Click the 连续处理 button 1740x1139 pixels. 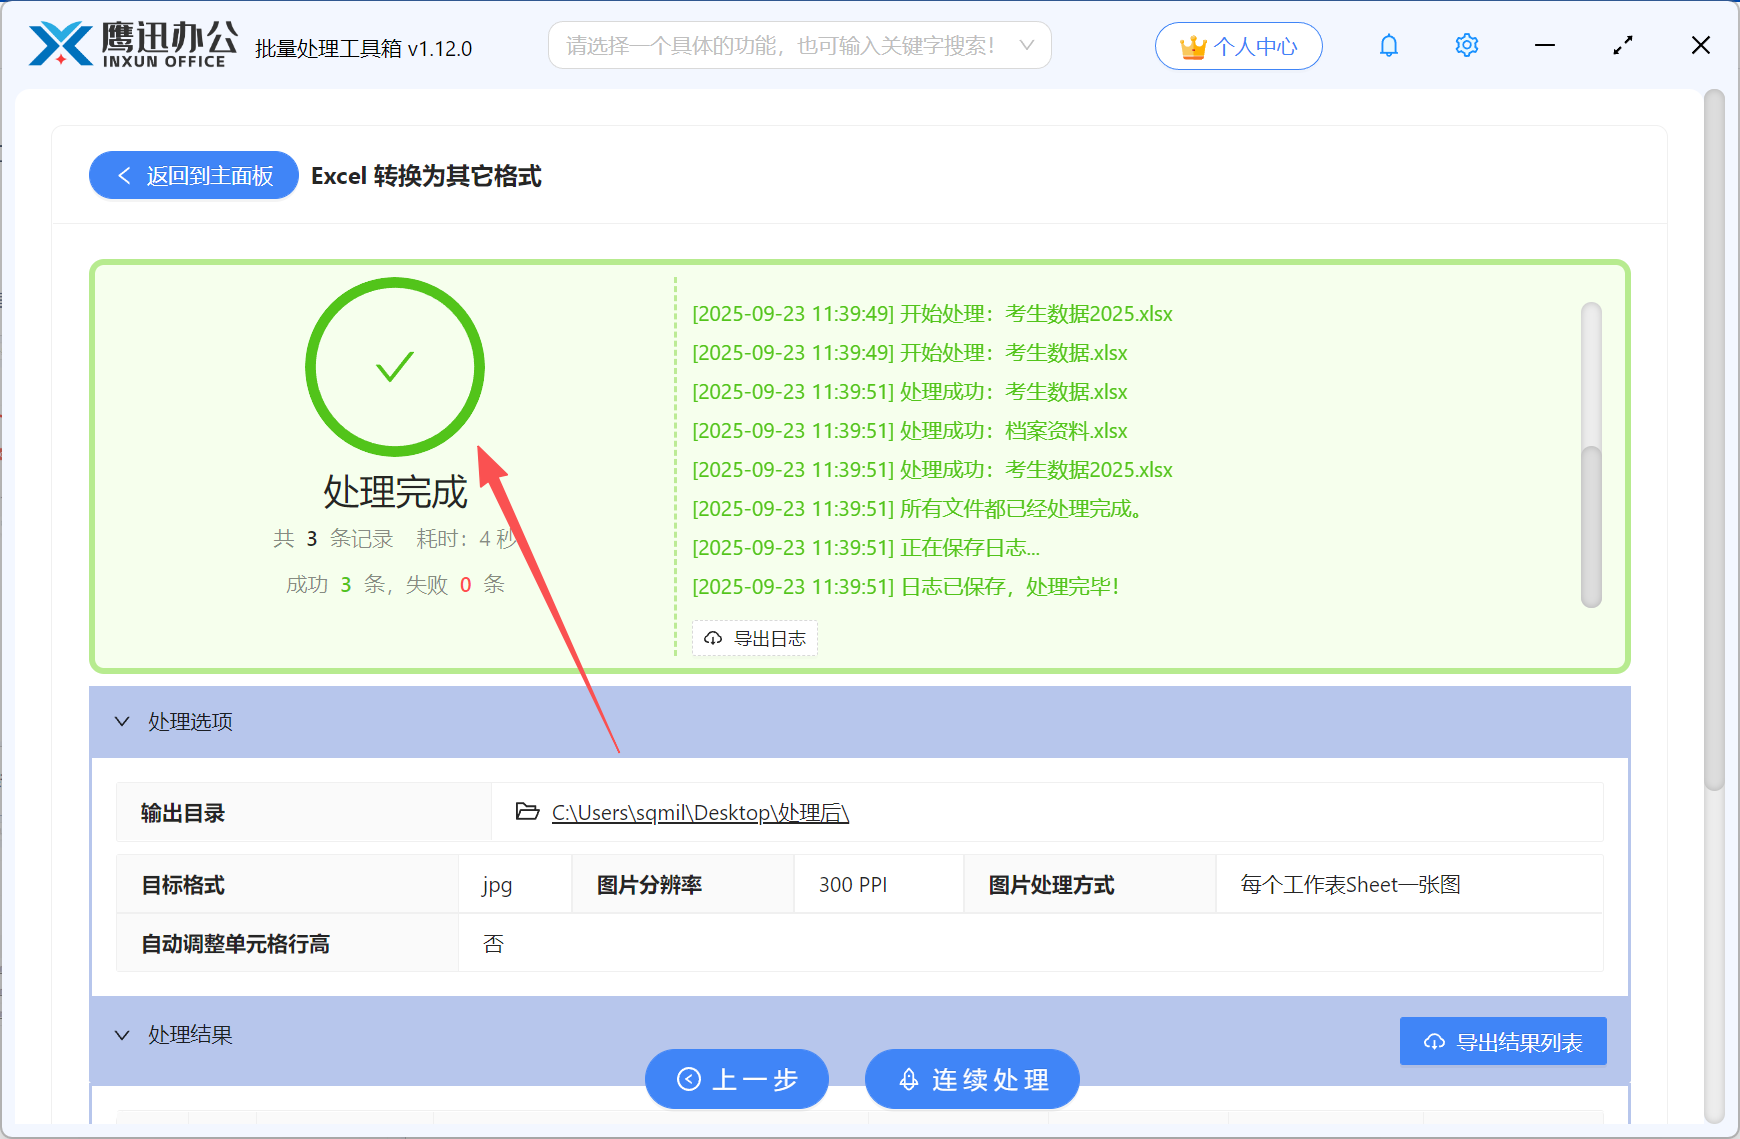[x=971, y=1079]
